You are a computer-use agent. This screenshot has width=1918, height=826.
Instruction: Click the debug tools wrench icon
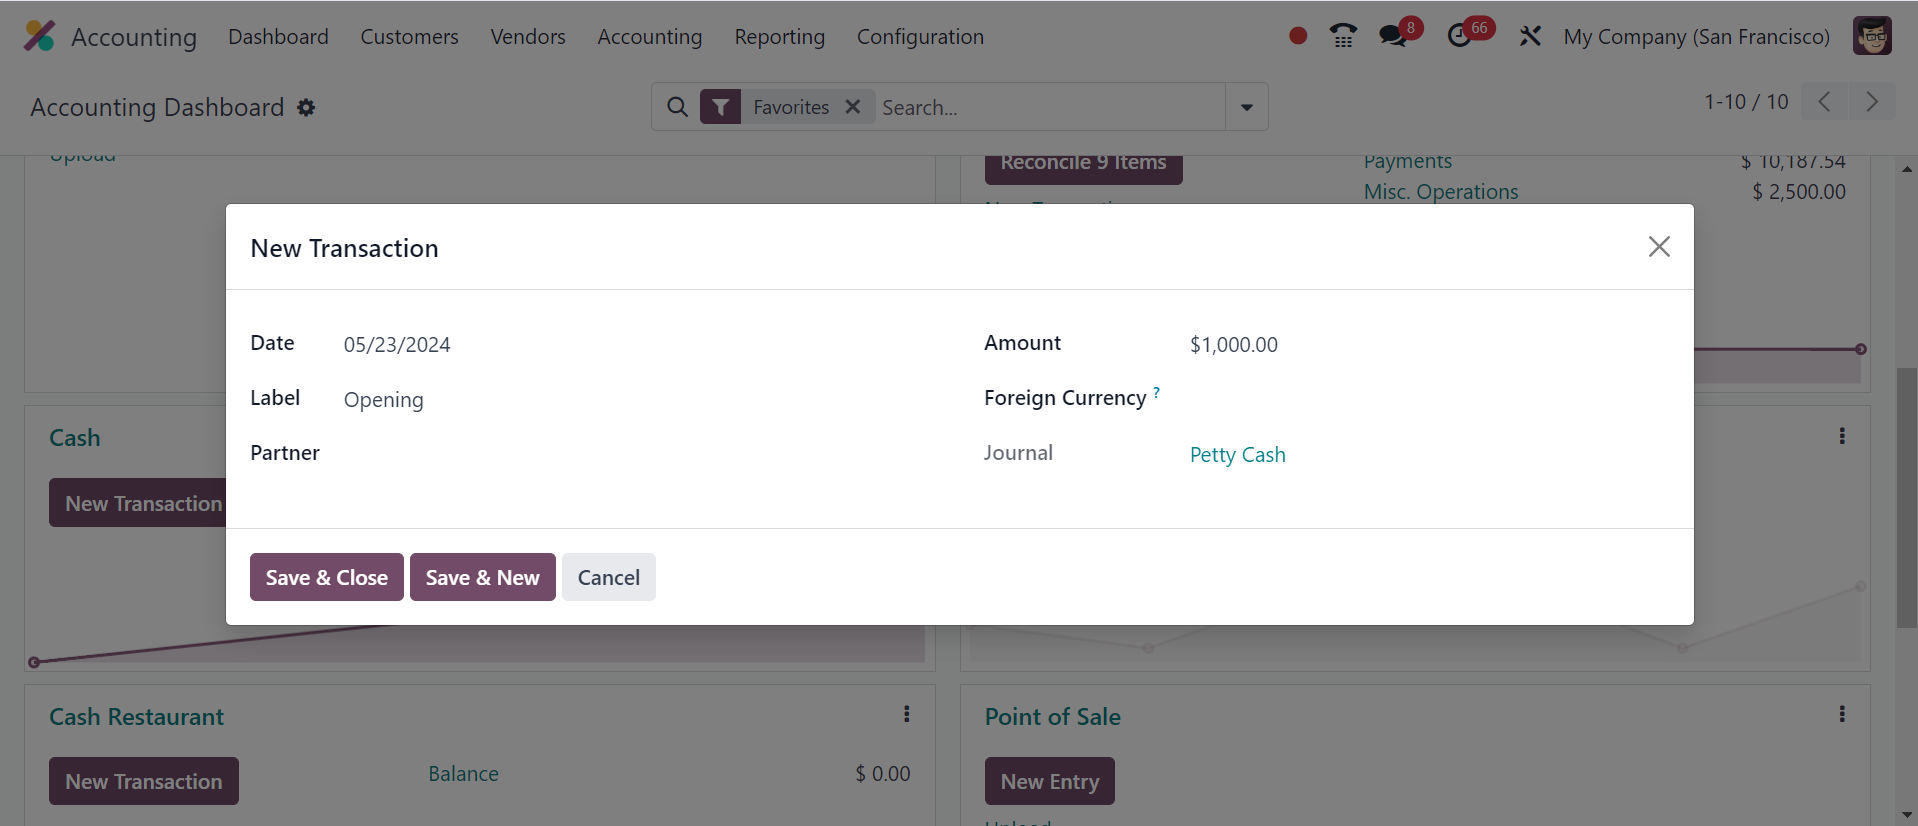click(x=1529, y=37)
